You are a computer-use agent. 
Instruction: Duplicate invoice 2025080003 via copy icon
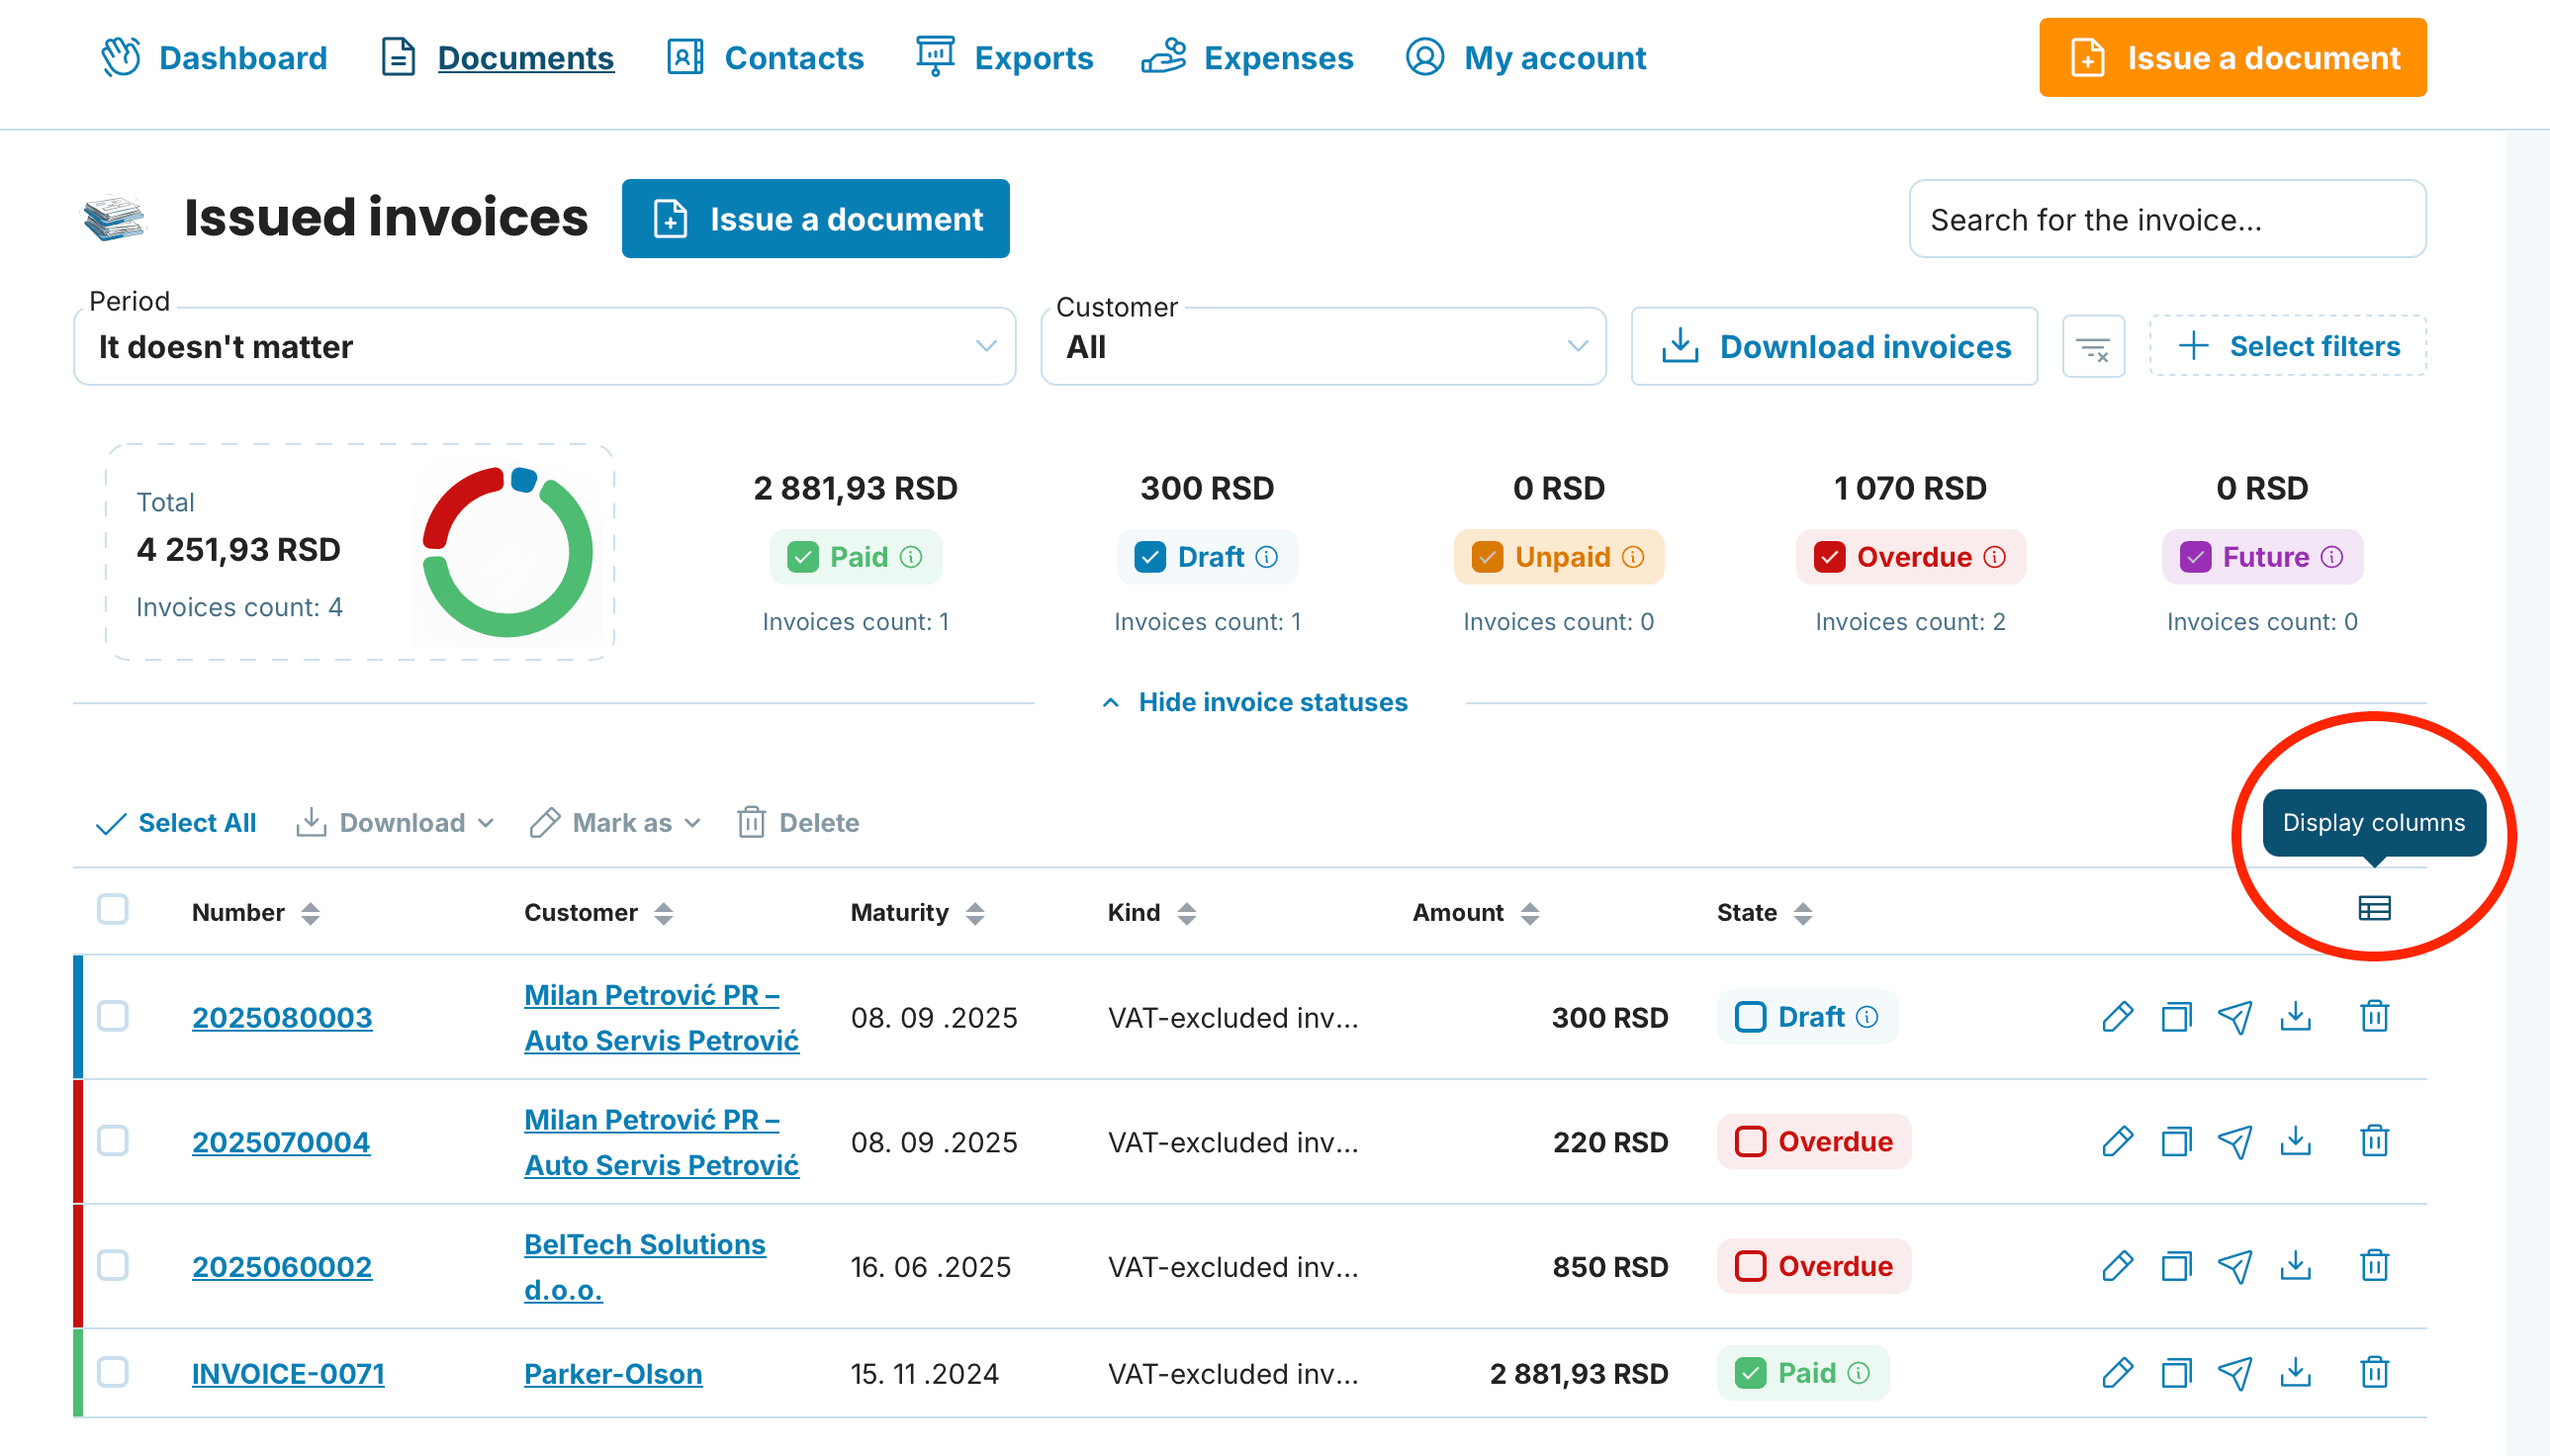pyautogui.click(x=2176, y=1017)
